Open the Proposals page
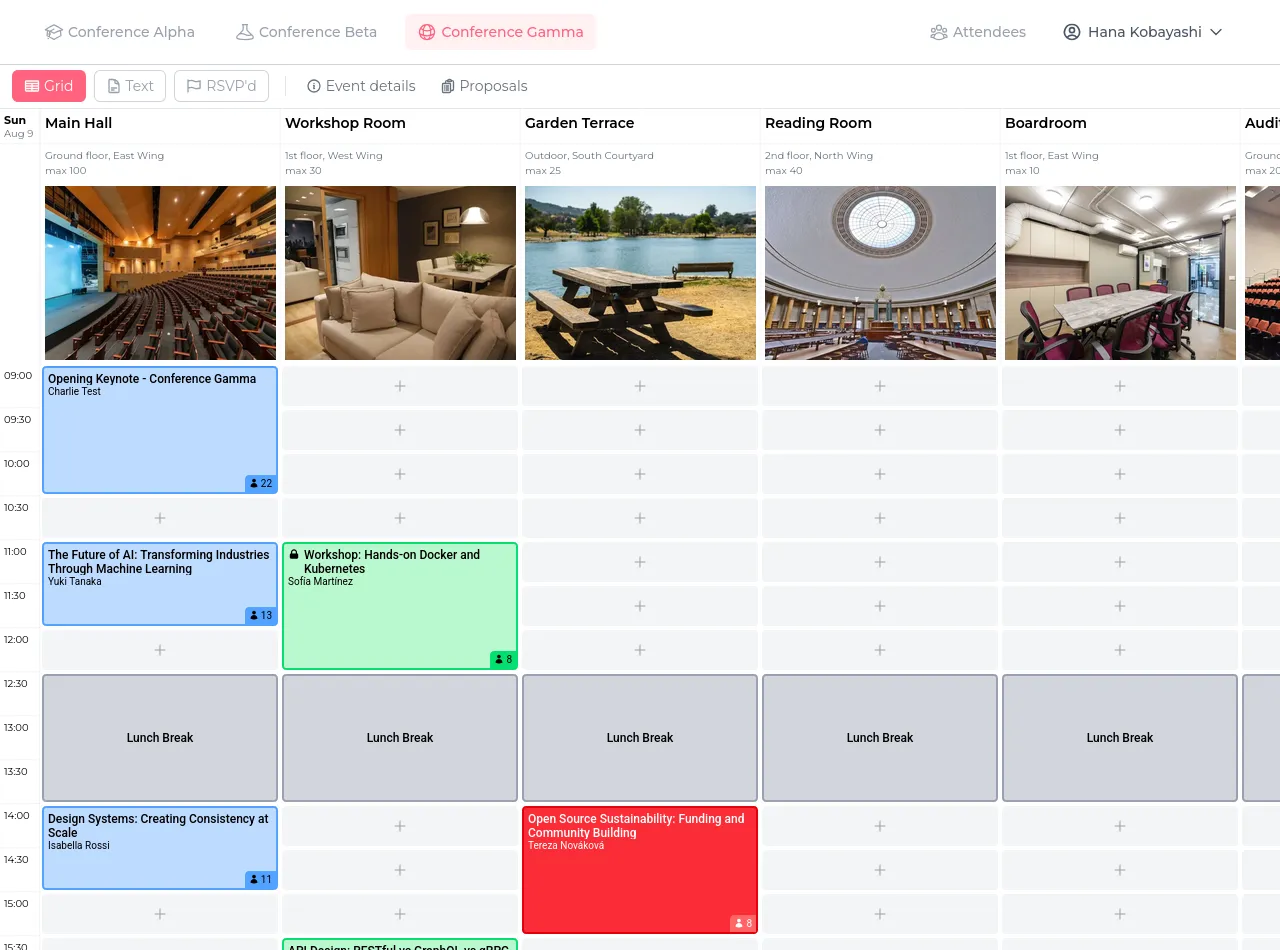 click(484, 86)
